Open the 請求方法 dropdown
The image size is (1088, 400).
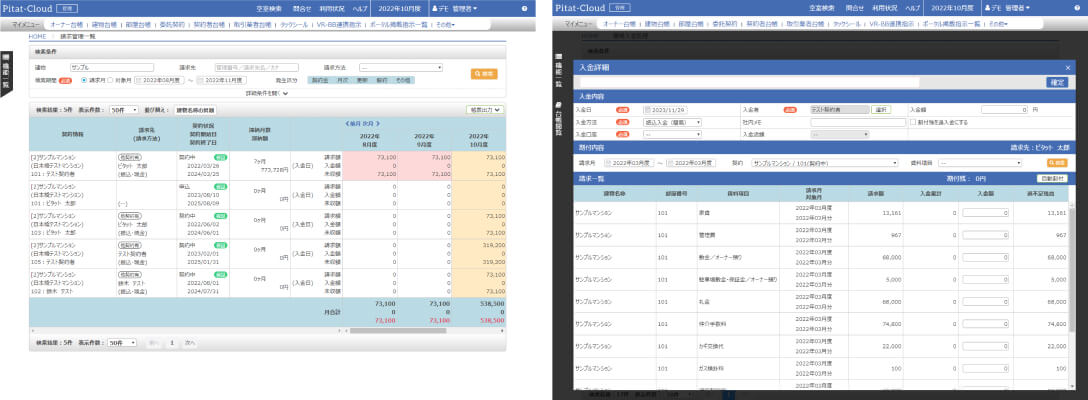click(x=400, y=68)
